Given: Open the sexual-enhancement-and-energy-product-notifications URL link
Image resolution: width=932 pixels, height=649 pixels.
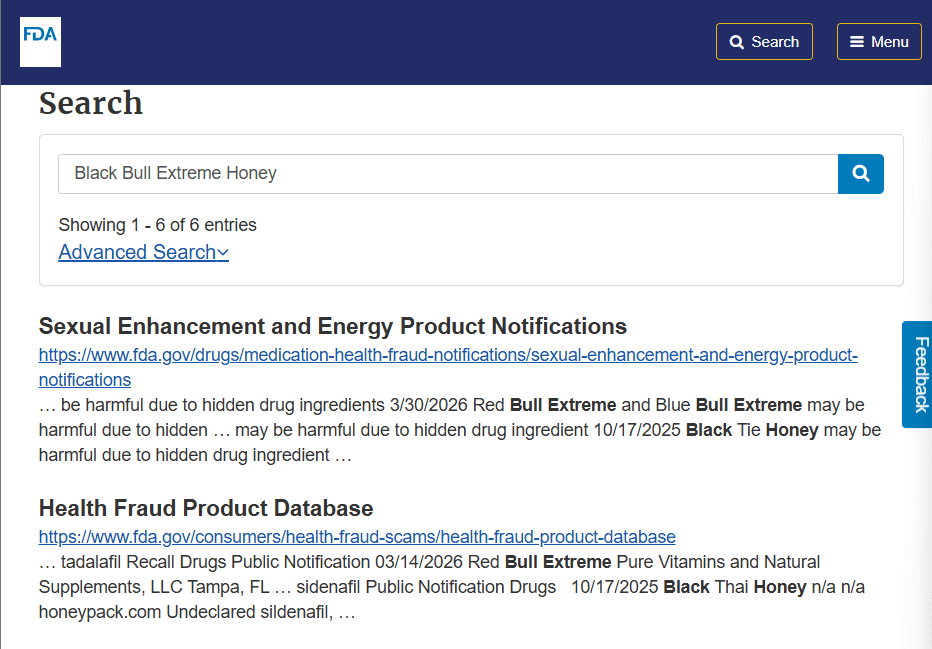Looking at the screenshot, I should 448,367.
